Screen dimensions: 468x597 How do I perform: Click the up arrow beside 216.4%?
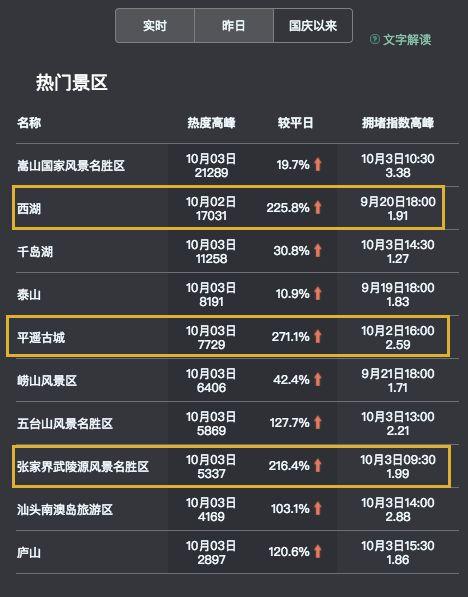[318, 466]
